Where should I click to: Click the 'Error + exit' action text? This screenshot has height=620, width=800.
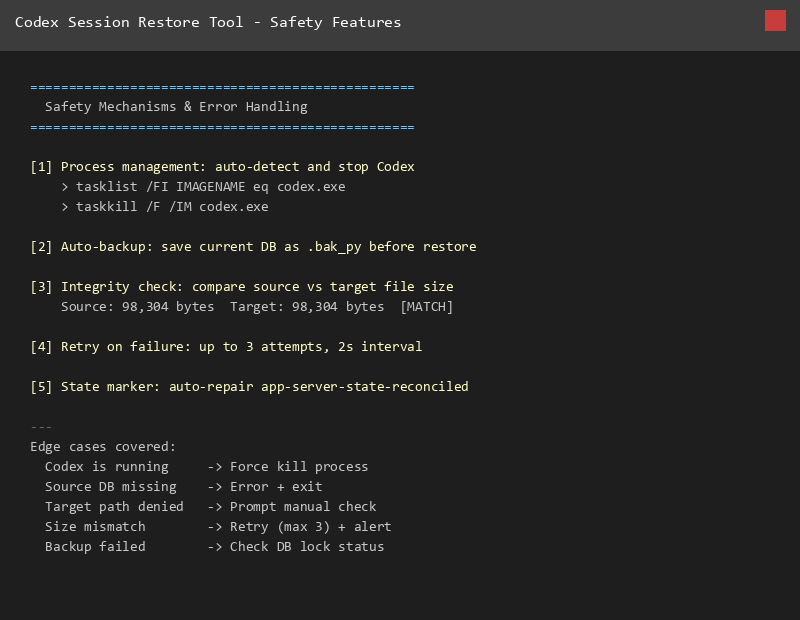click(x=276, y=487)
